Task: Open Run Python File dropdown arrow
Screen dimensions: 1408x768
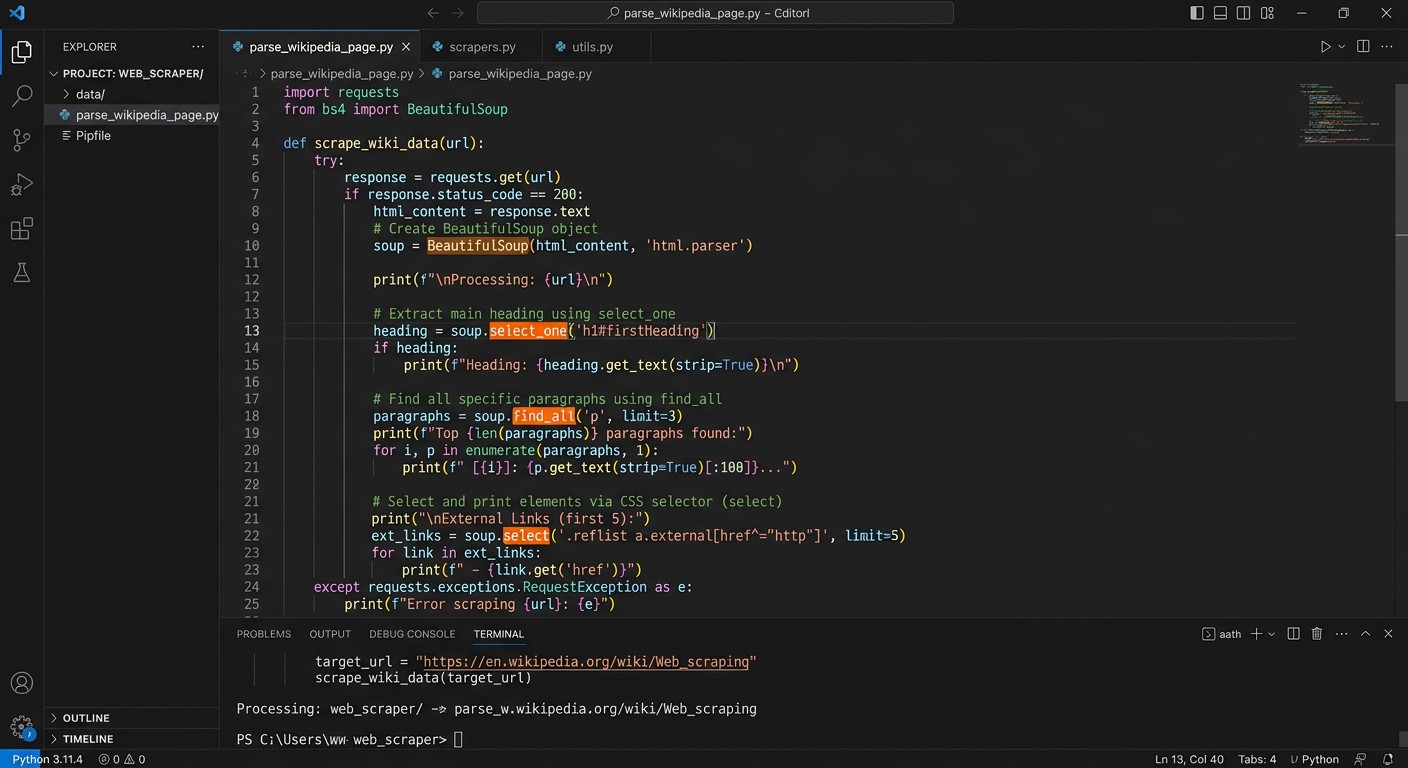Action: (1341, 47)
